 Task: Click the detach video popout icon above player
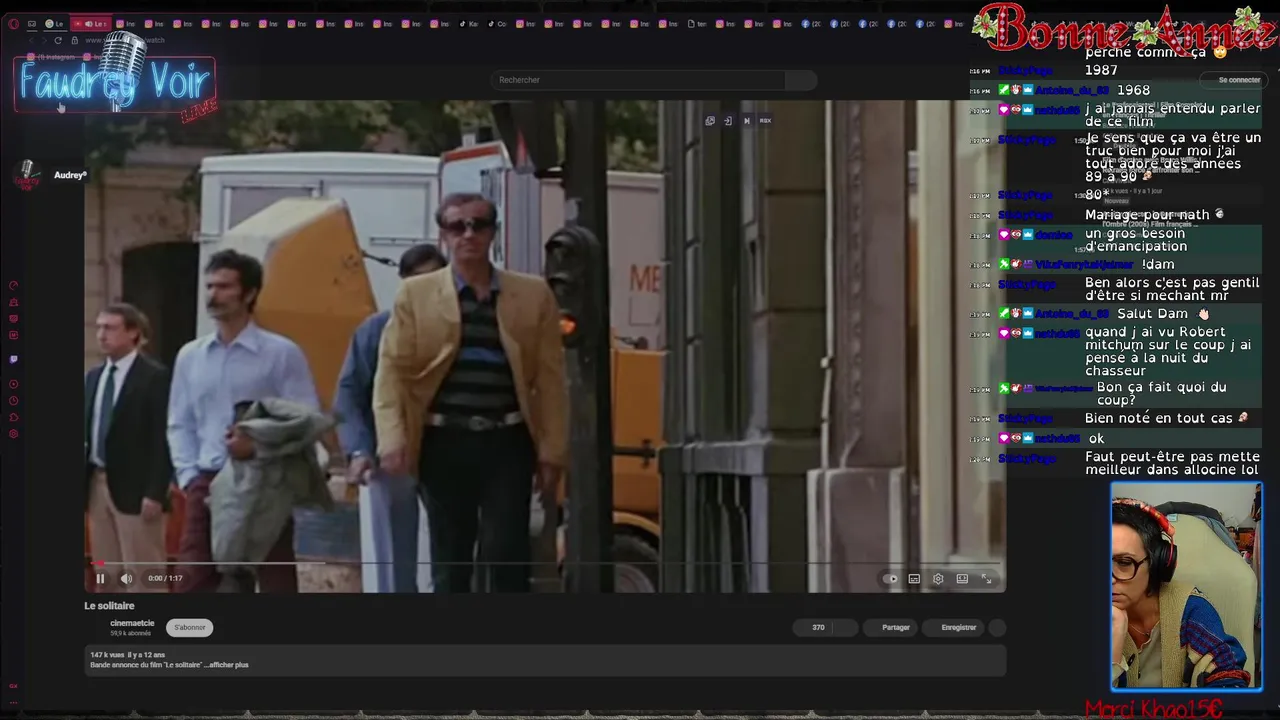coord(710,121)
